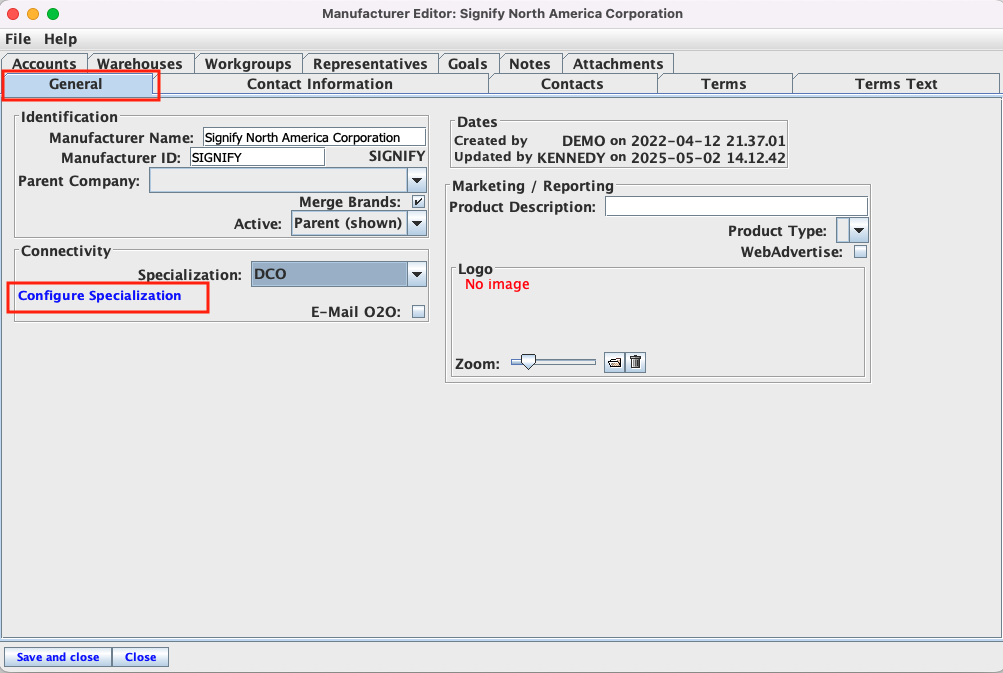Viewport: 1003px width, 673px height.
Task: Open the Terms Text tab
Action: 896,84
